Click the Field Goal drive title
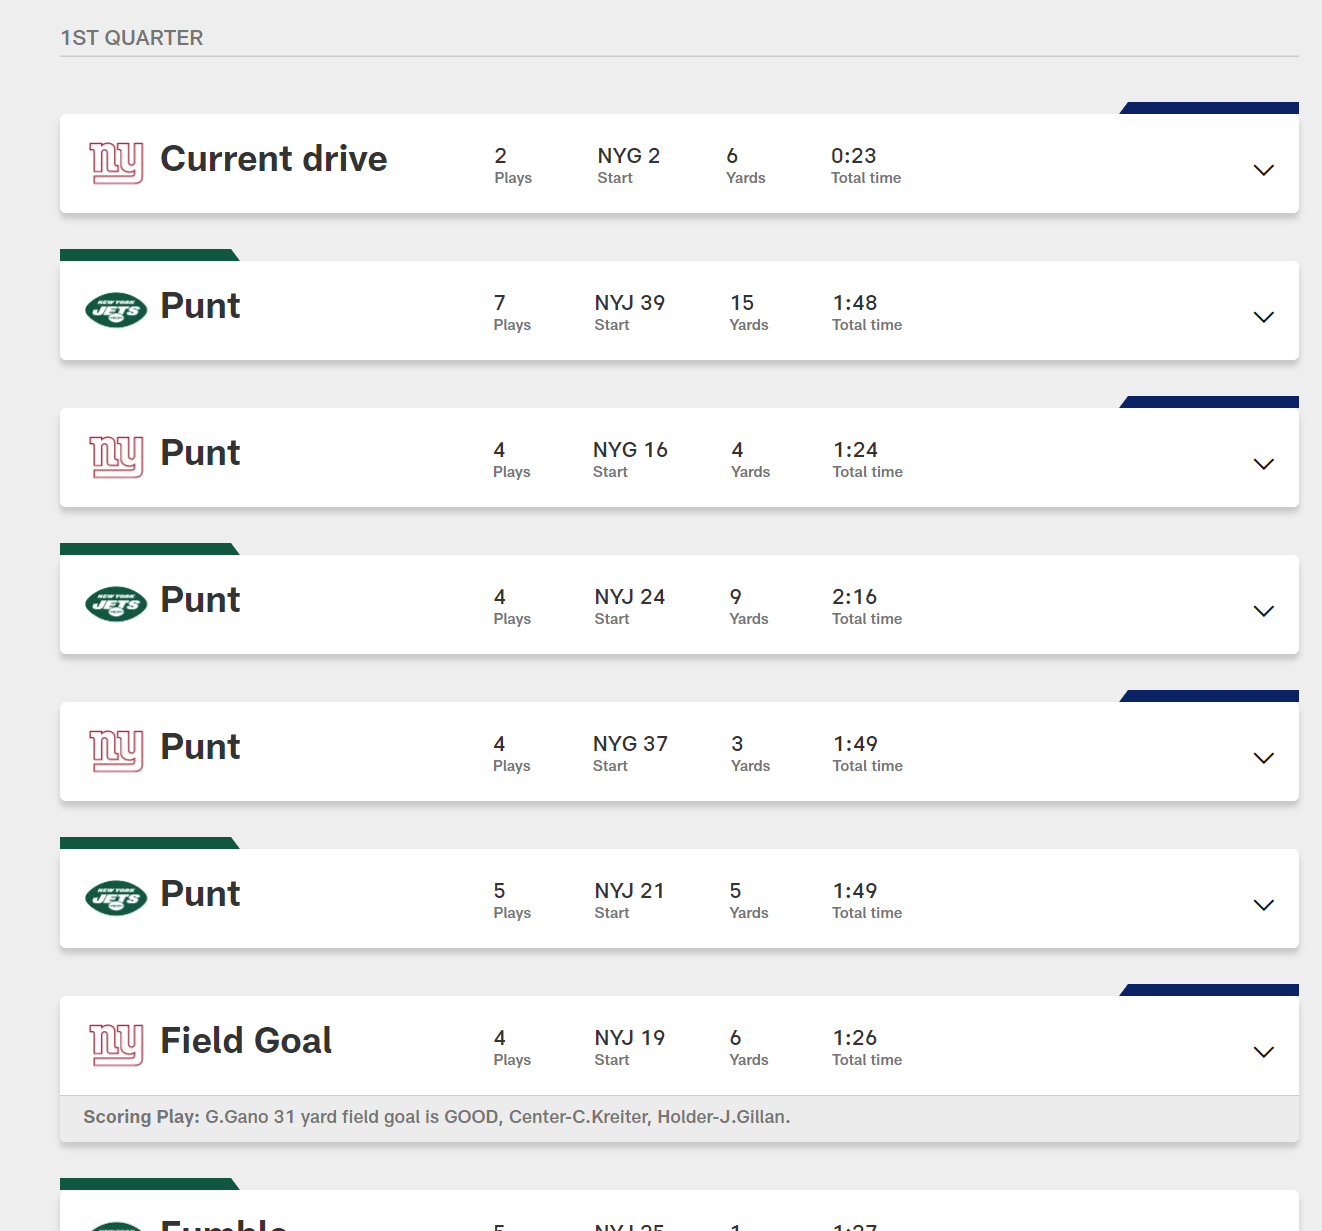Viewport: 1322px width, 1231px height. click(246, 1041)
